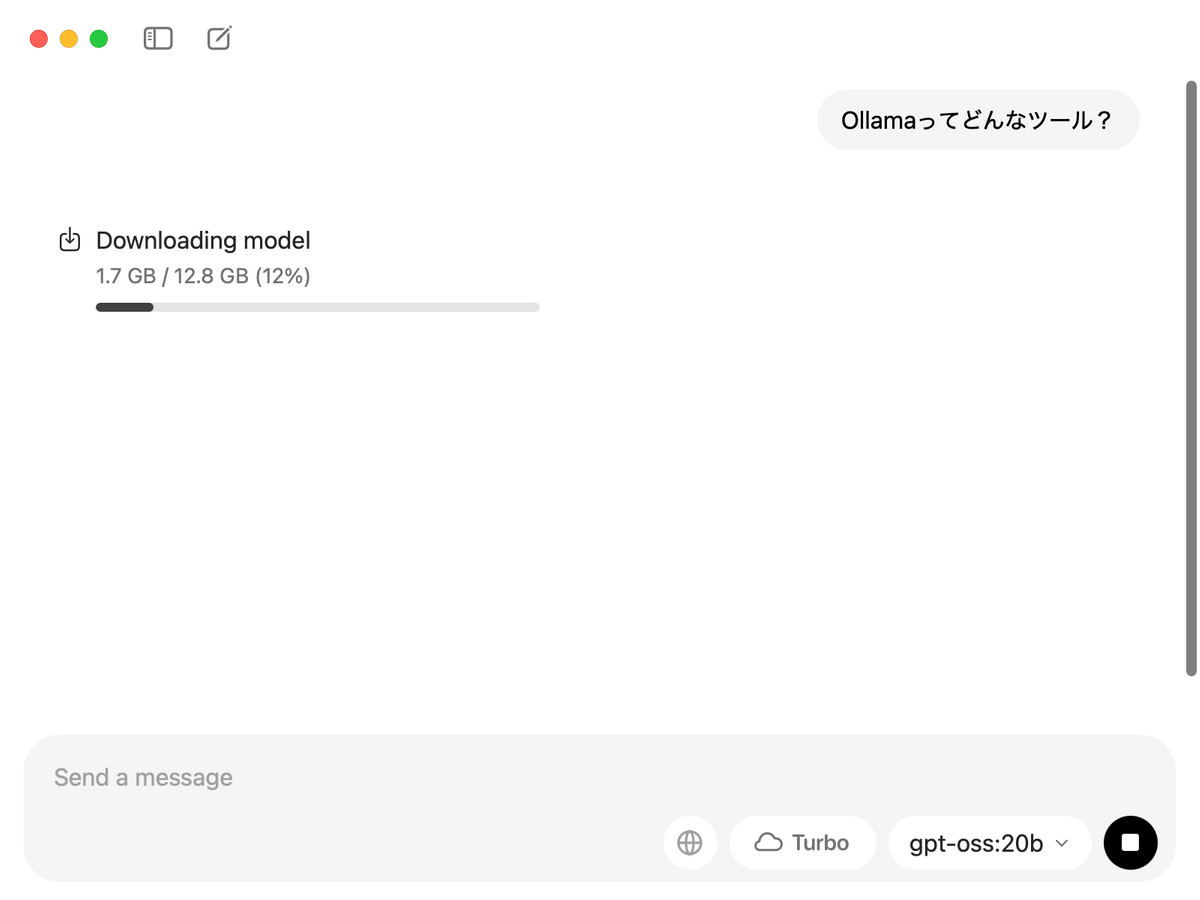This screenshot has width=1200, height=900.
Task: Click the 1.7 GB / 12.8 GB (12%) text
Action: (x=203, y=276)
